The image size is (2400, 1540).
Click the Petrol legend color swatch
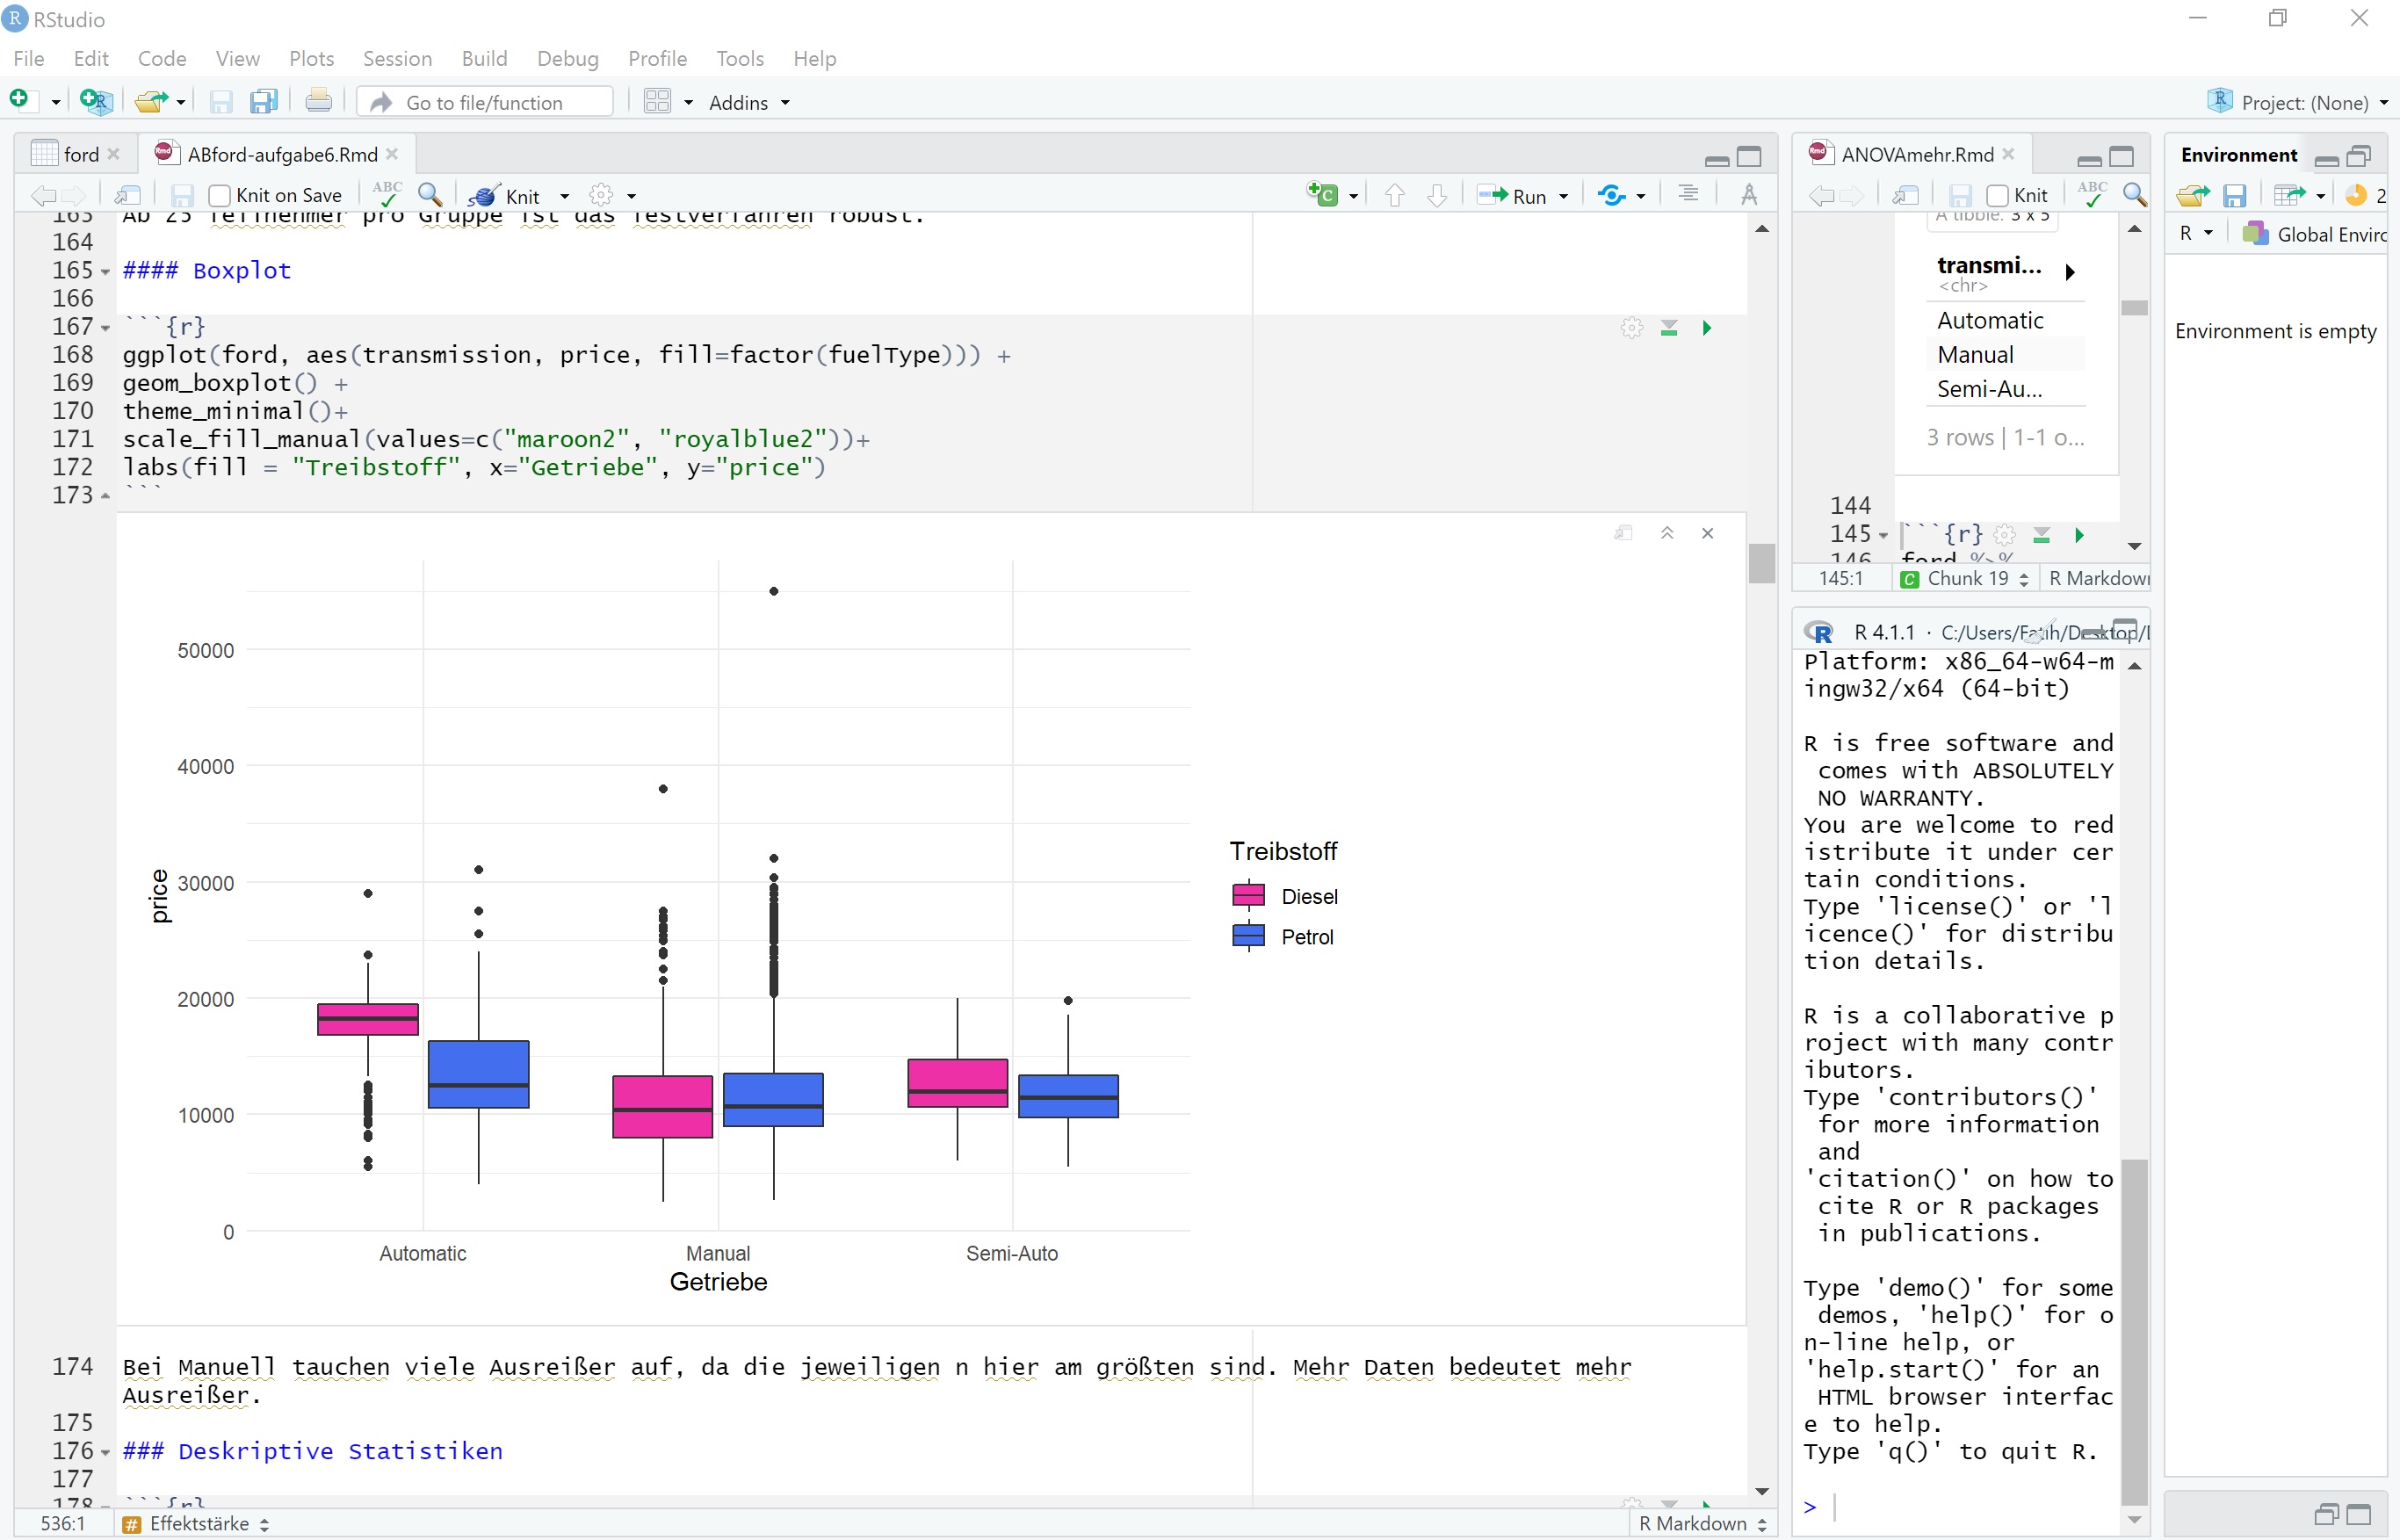pyautogui.click(x=1248, y=936)
